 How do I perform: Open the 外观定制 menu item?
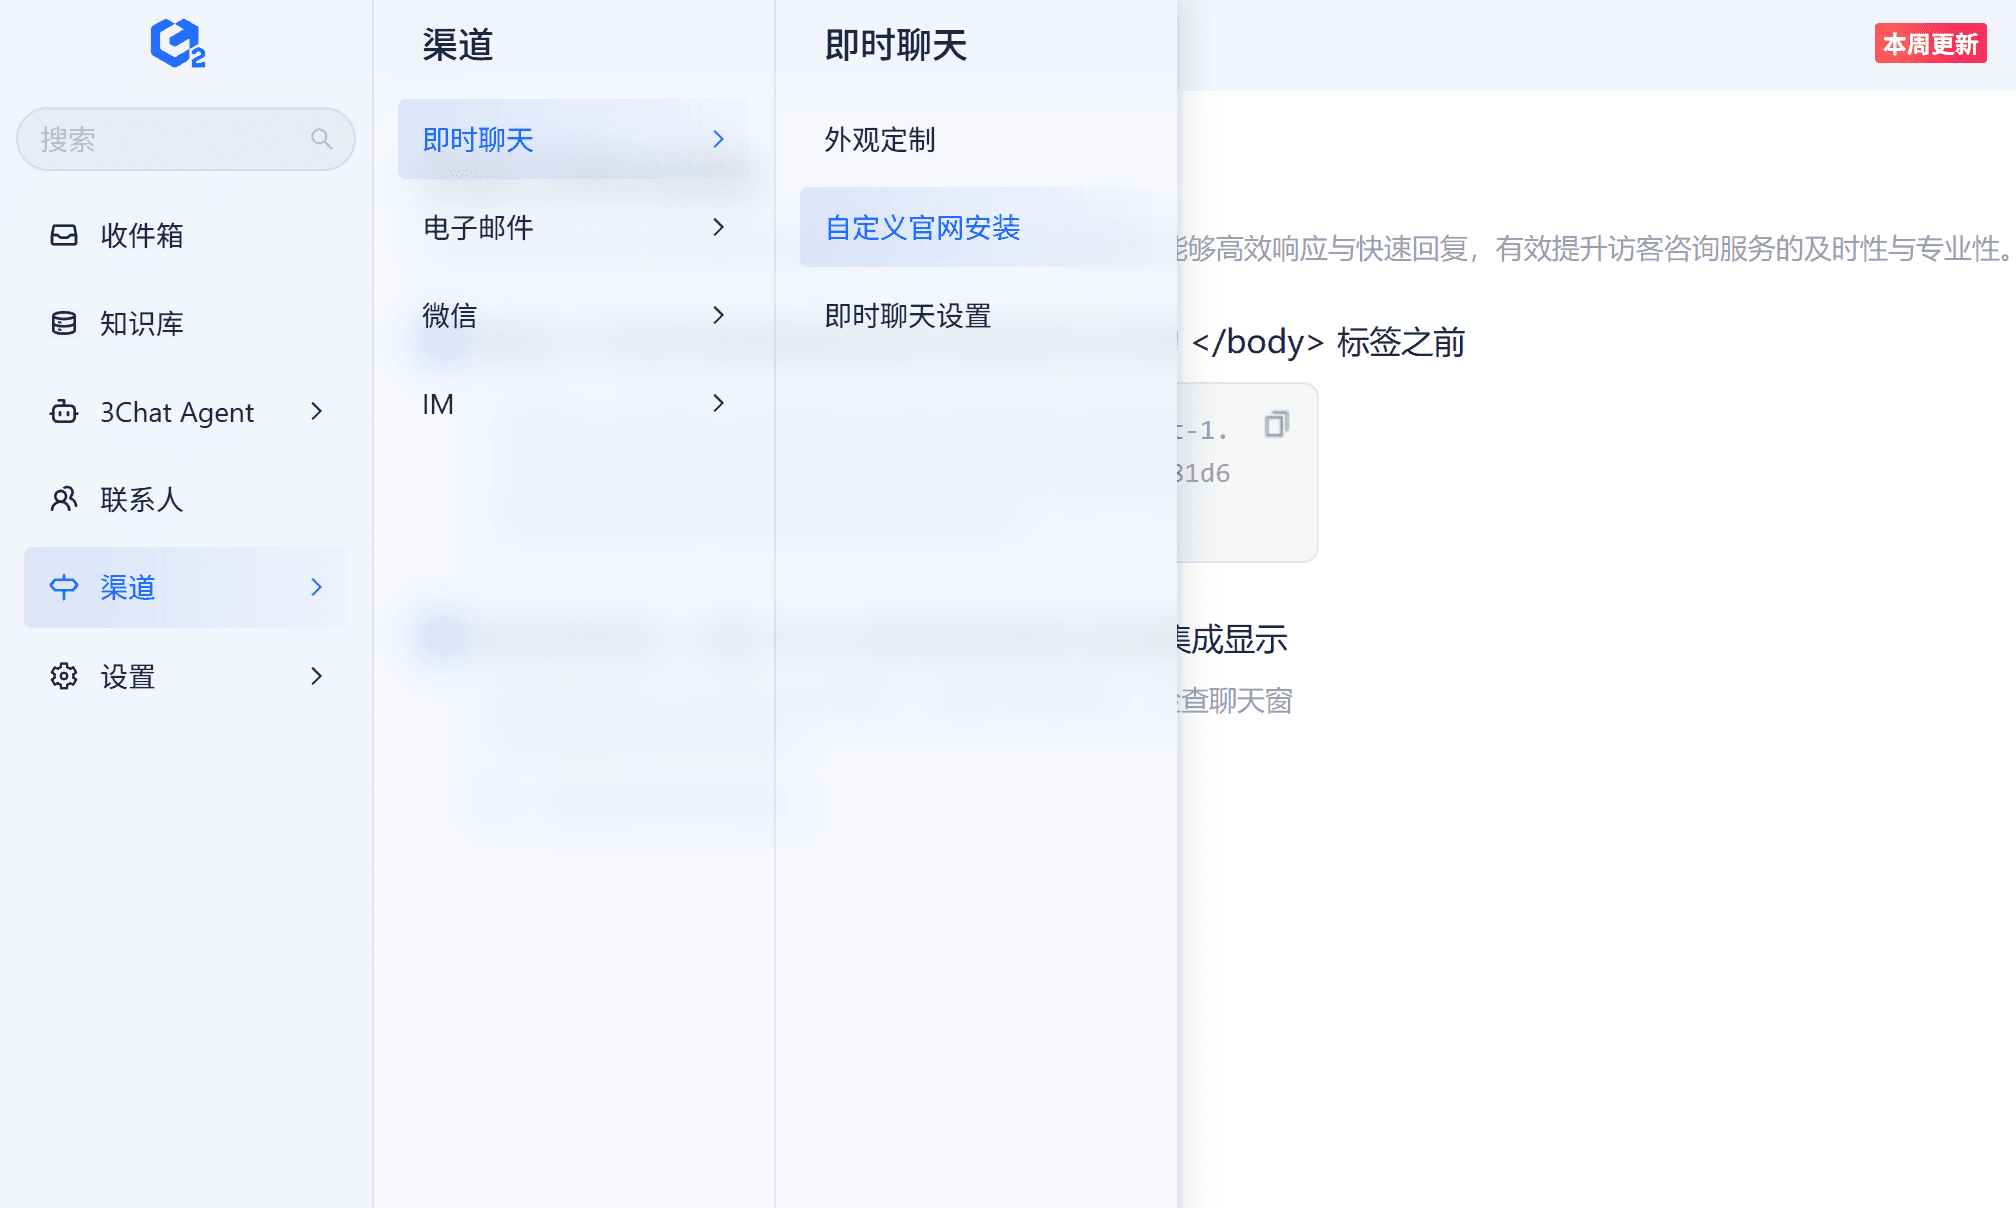[880, 139]
